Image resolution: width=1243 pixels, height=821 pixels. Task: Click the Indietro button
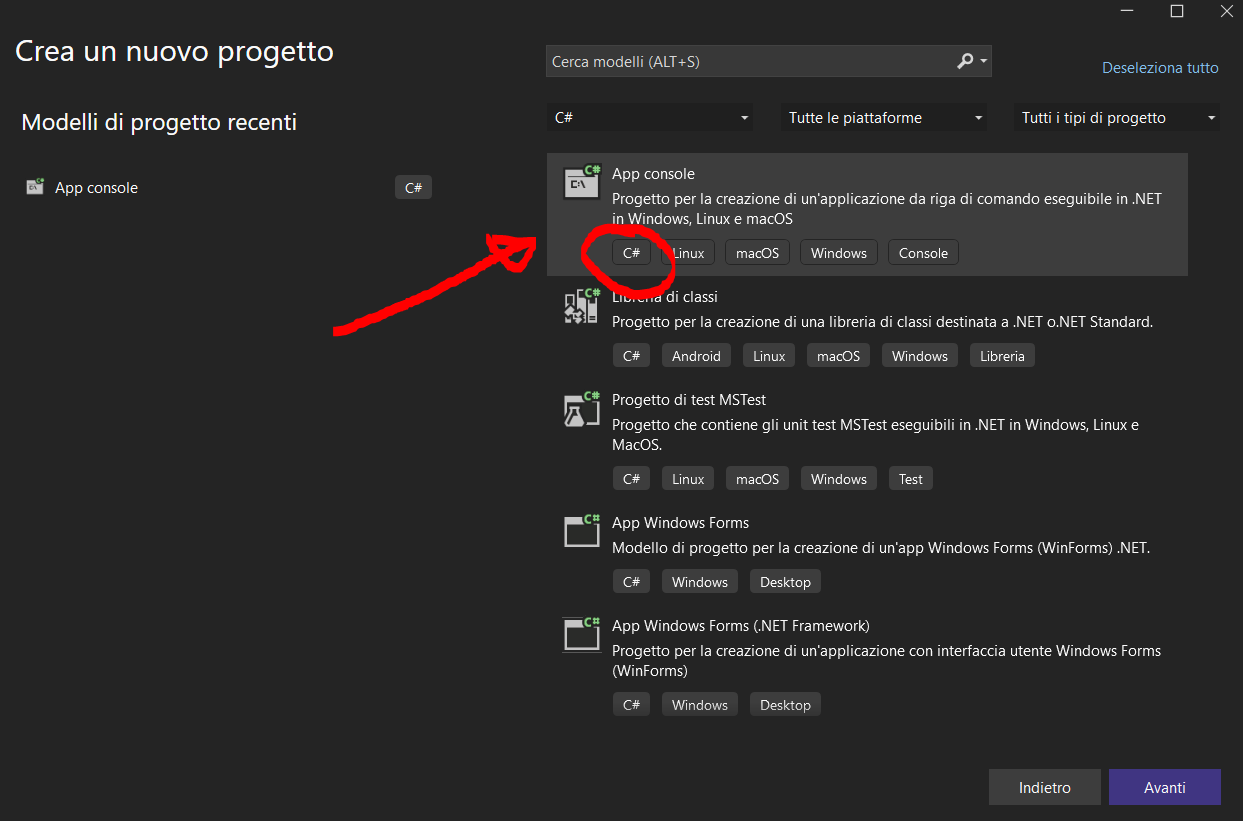click(x=1045, y=787)
